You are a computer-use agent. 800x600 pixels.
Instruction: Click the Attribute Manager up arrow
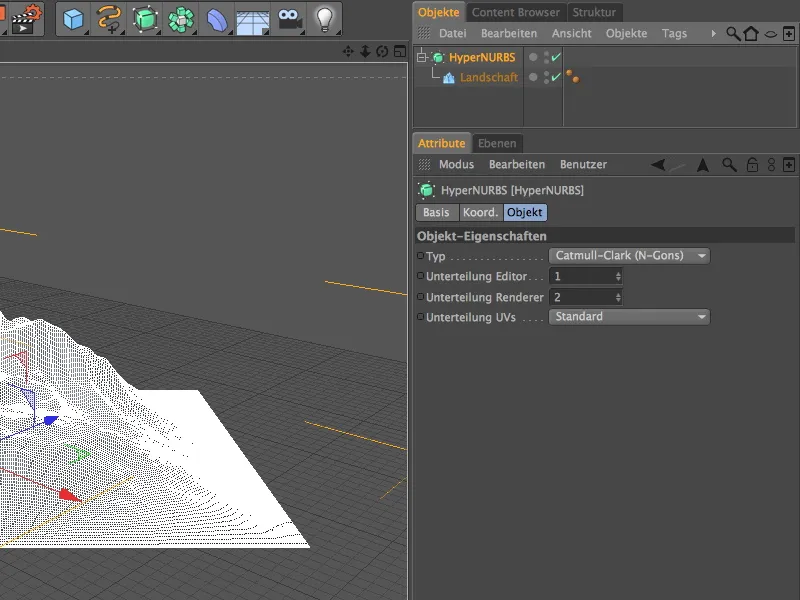(x=703, y=165)
